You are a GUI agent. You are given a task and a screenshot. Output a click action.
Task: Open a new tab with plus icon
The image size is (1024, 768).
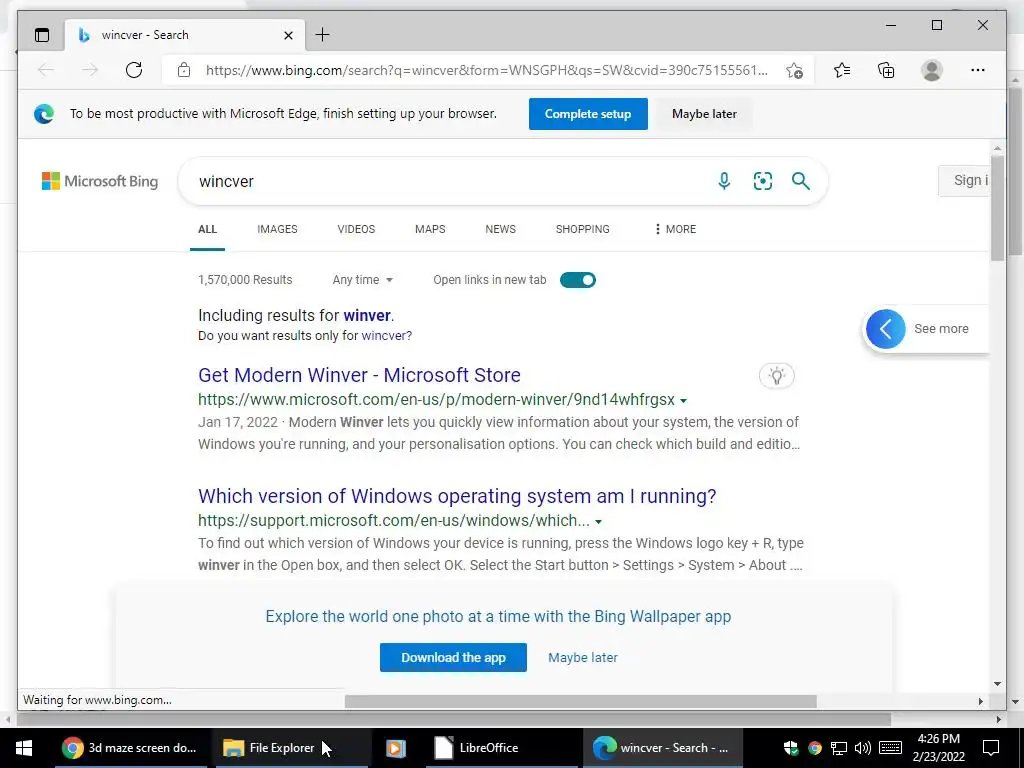click(x=322, y=35)
